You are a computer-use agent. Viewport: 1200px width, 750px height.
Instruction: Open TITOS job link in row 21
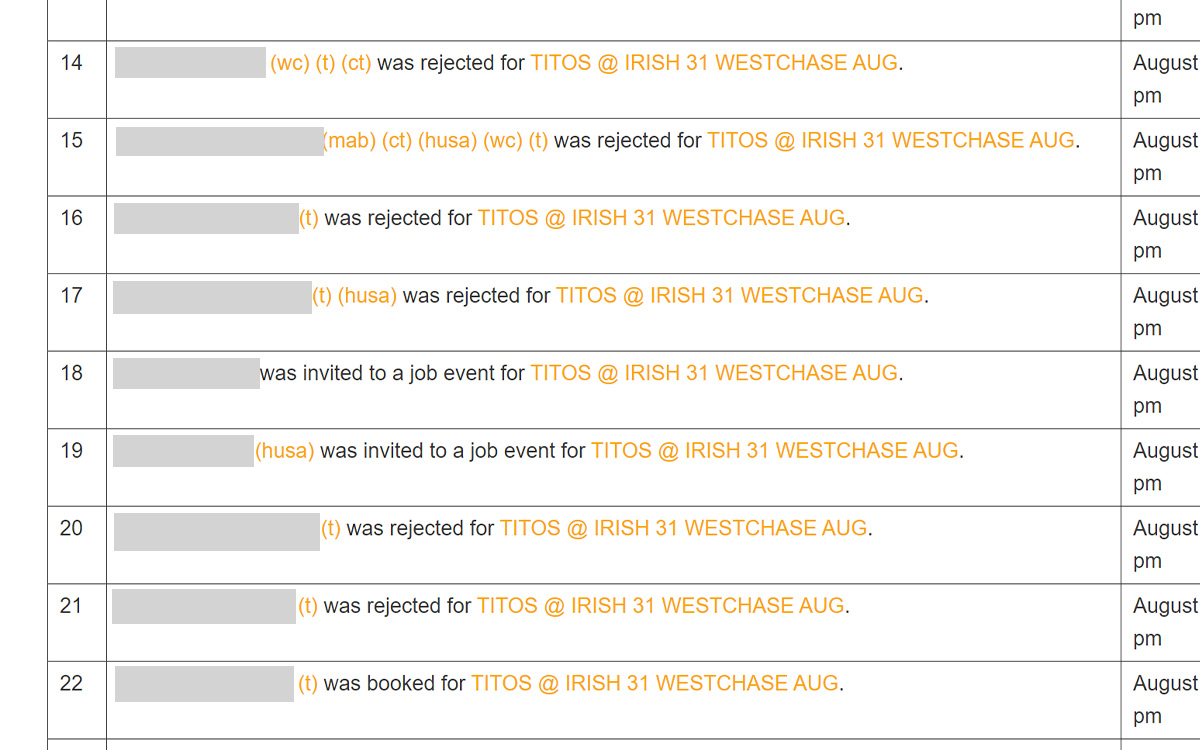tap(661, 606)
